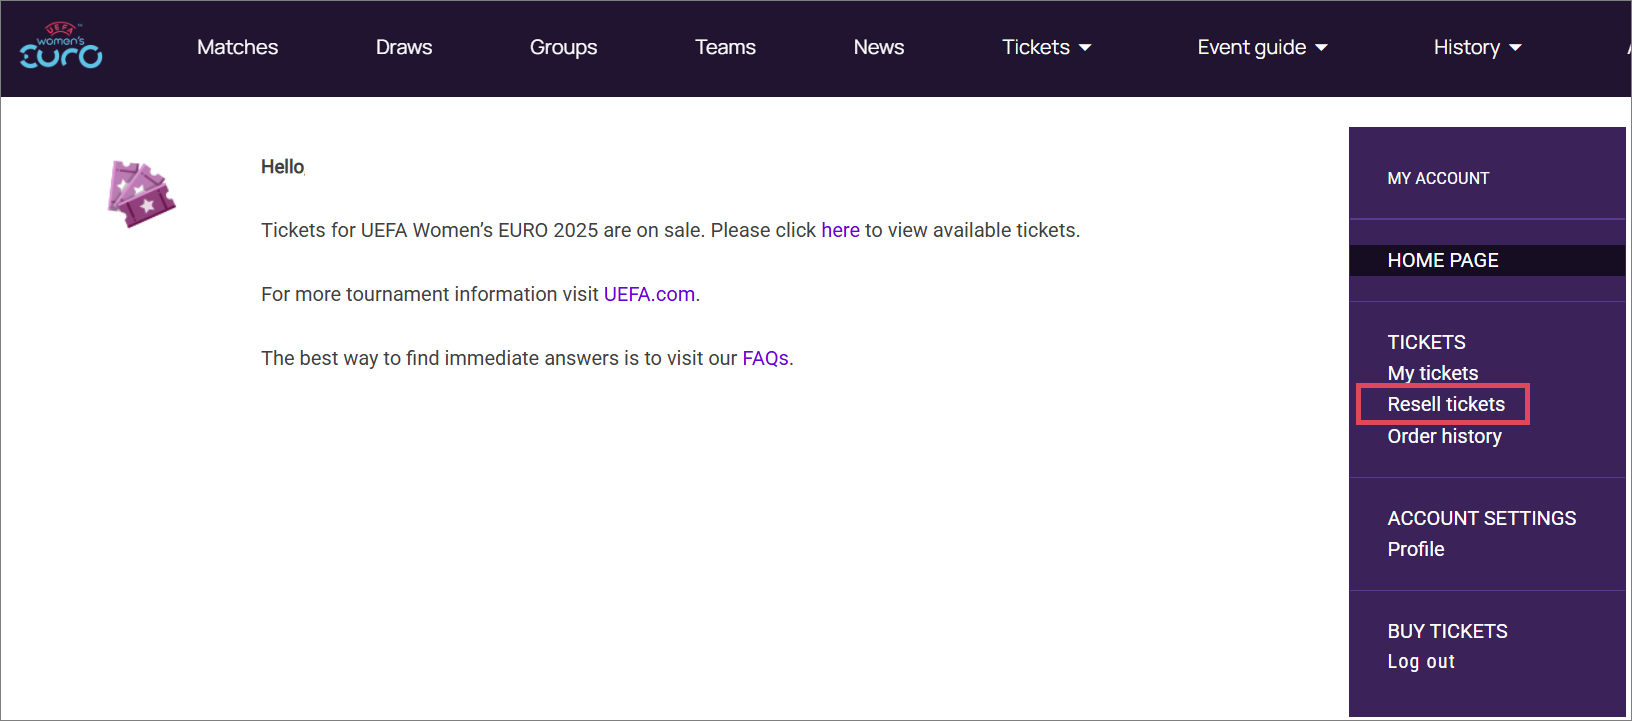Visit the FAQs link

pyautogui.click(x=765, y=358)
